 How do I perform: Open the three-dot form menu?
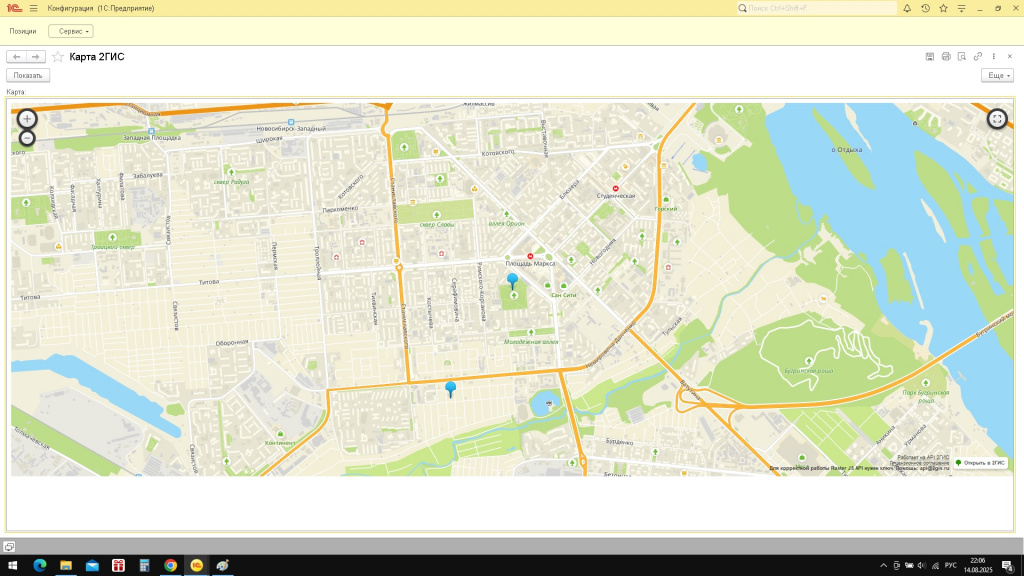pyautogui.click(x=993, y=57)
